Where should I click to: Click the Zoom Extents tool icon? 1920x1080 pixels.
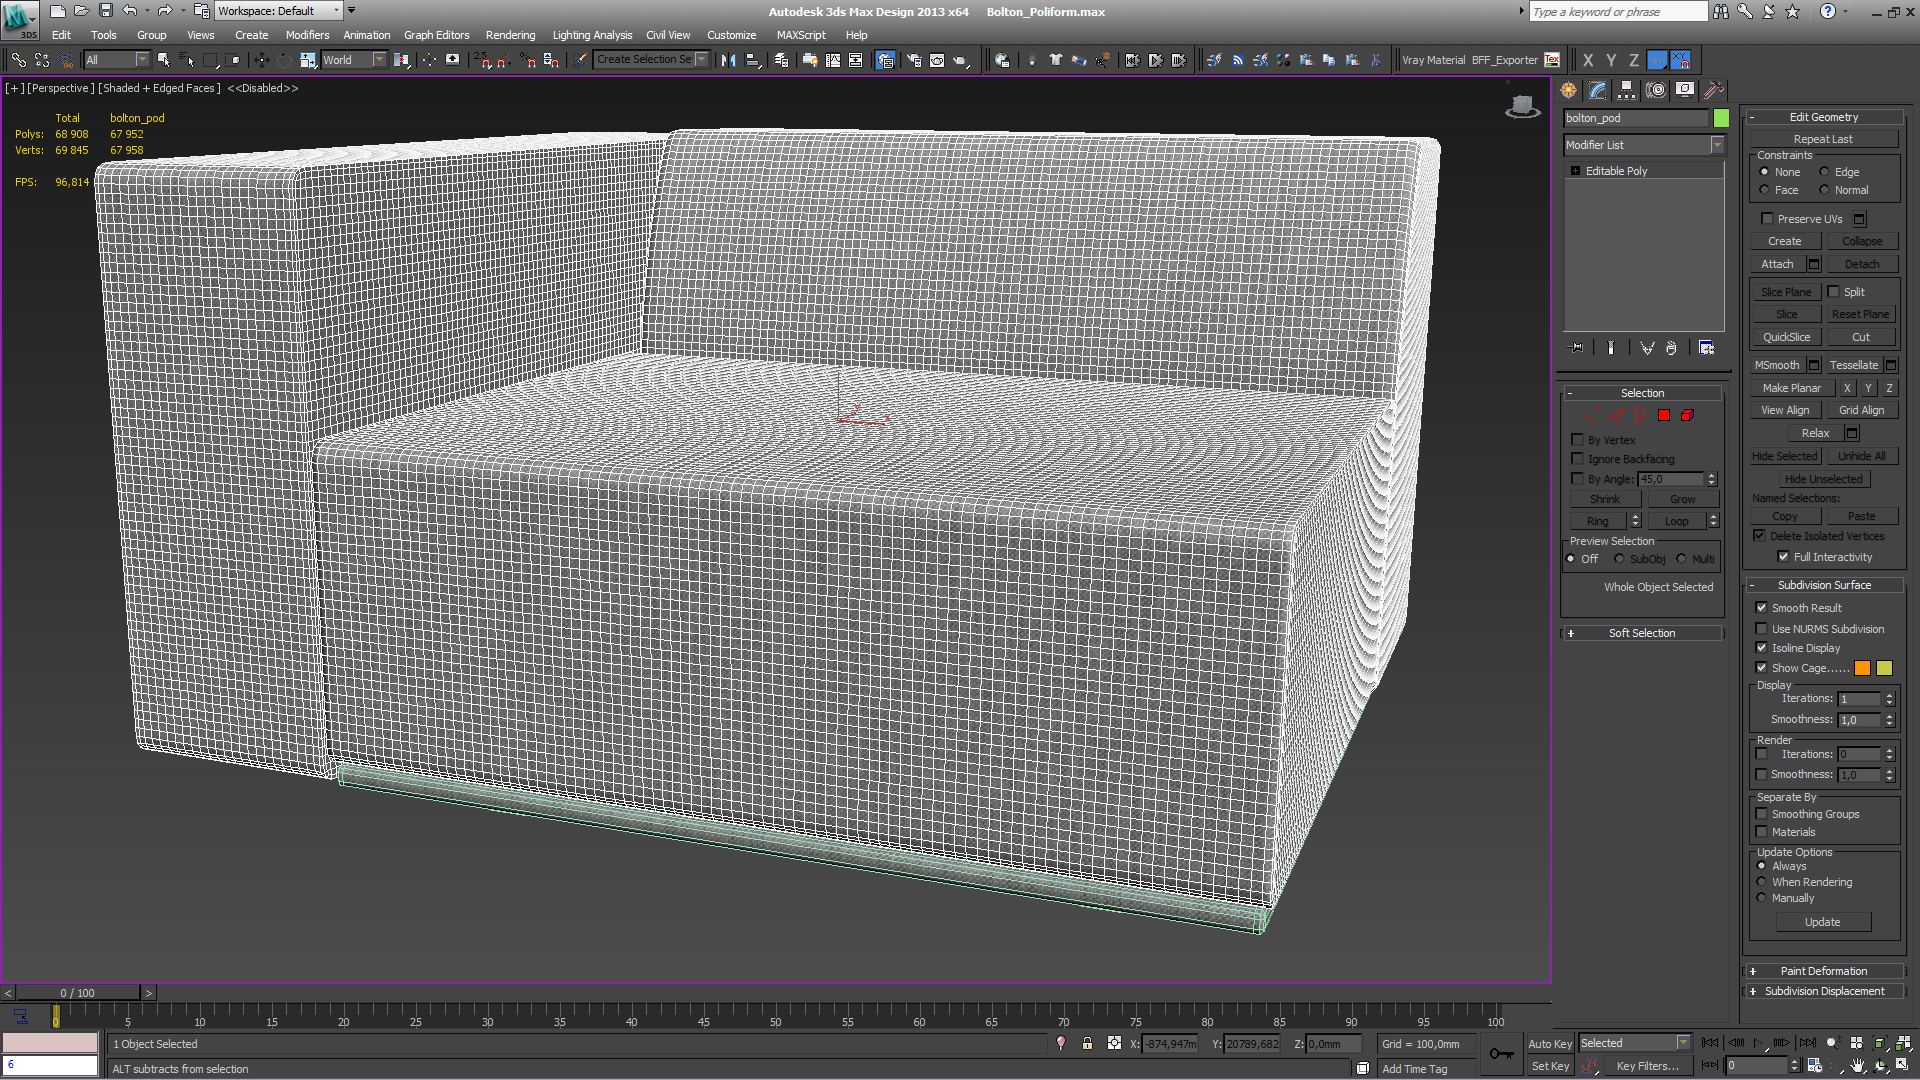1882,1042
